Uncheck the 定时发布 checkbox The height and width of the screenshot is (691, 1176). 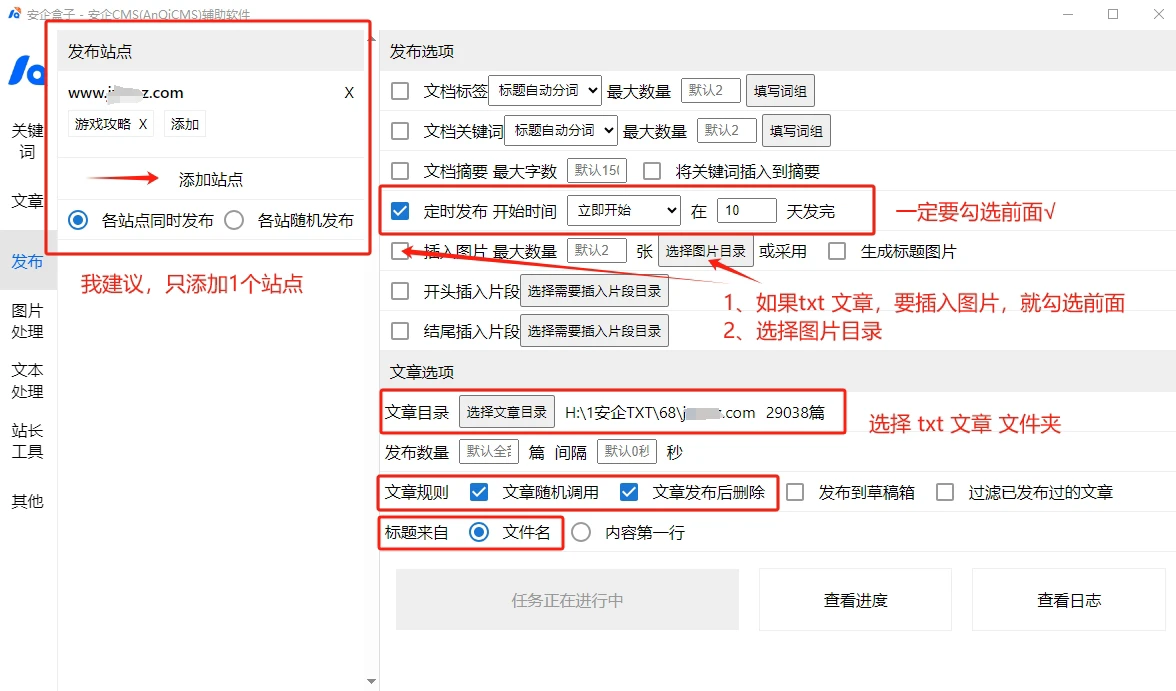(400, 211)
